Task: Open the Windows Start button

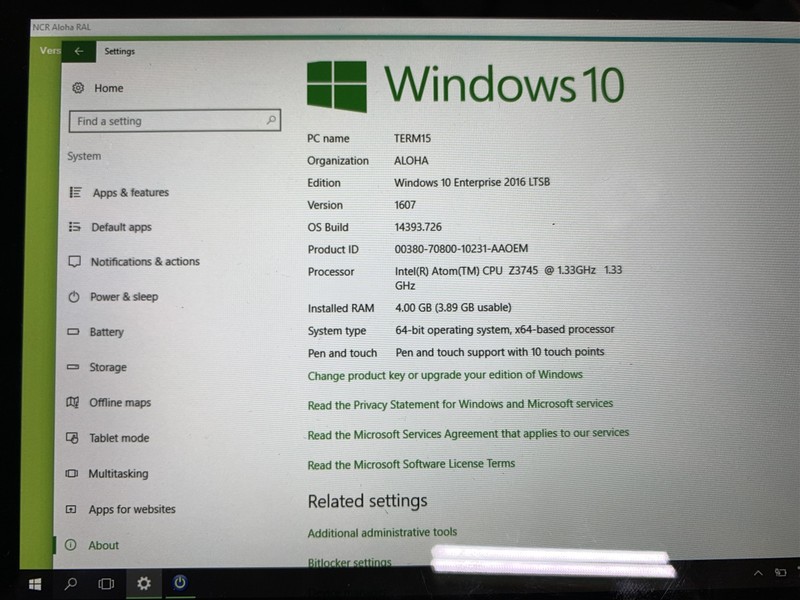Action: 35,584
